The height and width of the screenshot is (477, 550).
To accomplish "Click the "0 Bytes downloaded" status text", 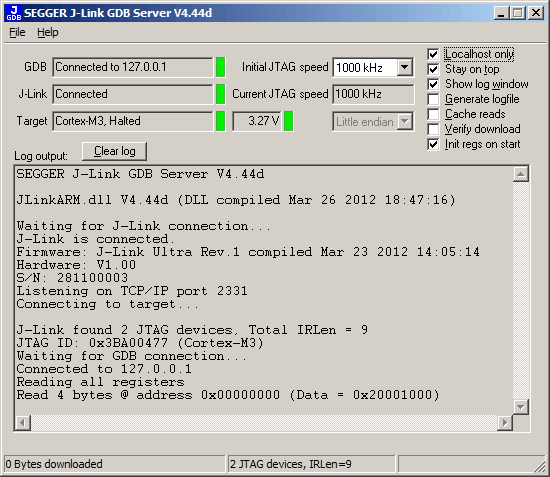I will click(54, 464).
